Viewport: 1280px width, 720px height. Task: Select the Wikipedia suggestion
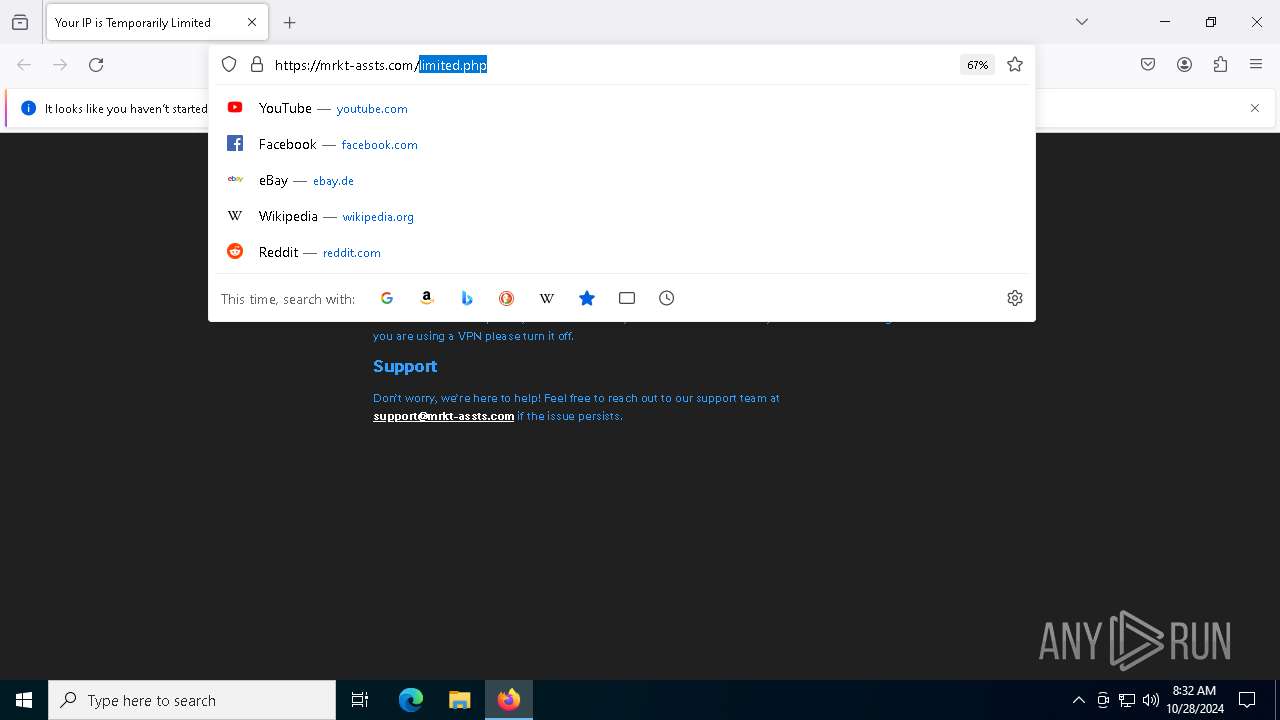[622, 216]
